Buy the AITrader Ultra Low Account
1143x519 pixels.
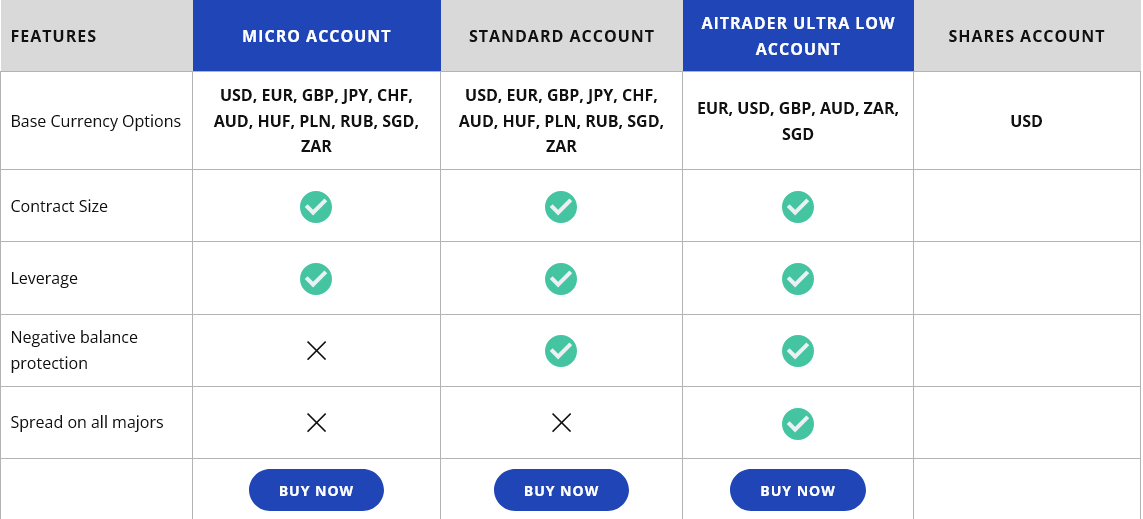click(x=797, y=490)
